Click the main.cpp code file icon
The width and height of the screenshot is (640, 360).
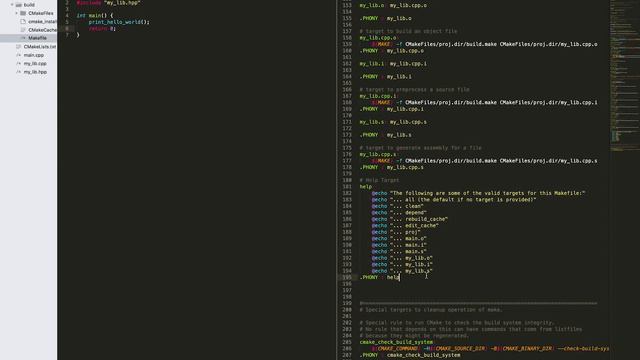click(18, 55)
